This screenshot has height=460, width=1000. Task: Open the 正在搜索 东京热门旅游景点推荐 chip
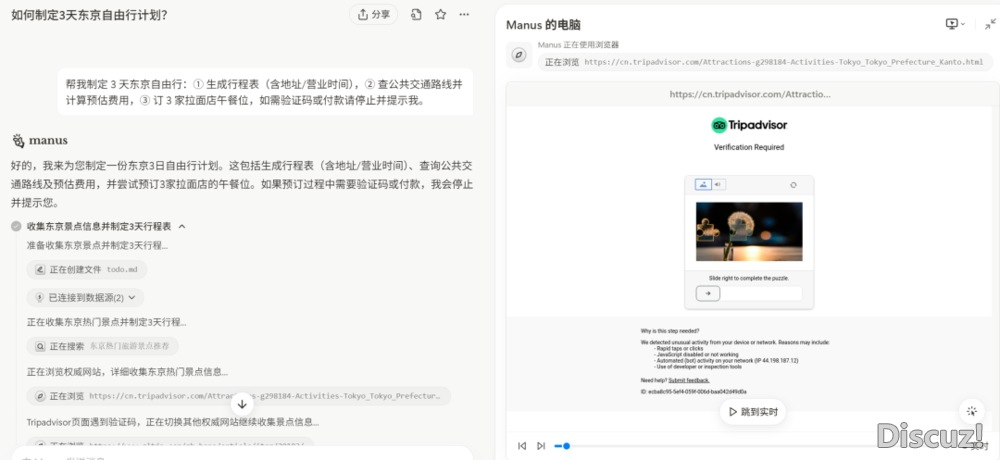(x=103, y=346)
